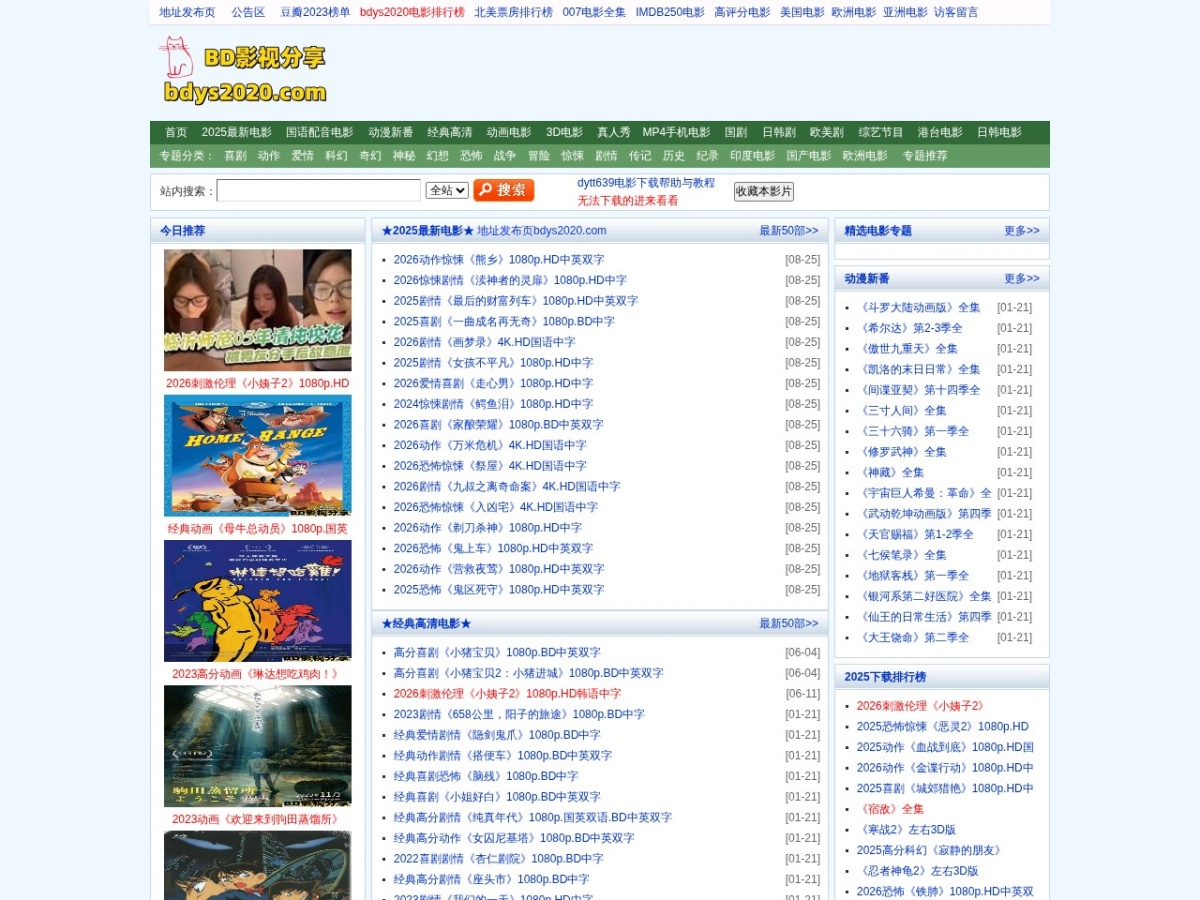1200x900 pixels.
Task: Go to 首页 in the green navigation bar
Action: click(x=176, y=132)
